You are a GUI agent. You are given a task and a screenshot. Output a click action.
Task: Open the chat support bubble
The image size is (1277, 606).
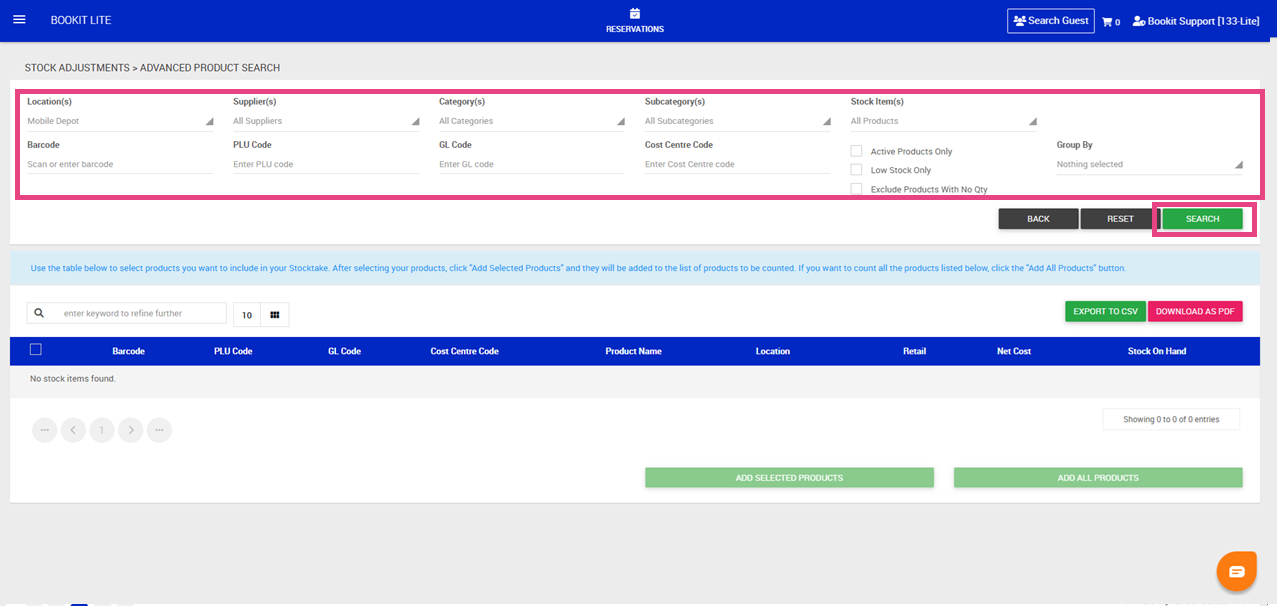(x=1236, y=571)
